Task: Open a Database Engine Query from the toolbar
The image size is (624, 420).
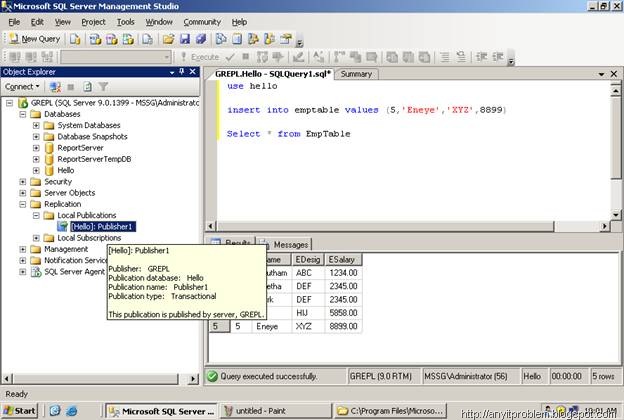Action: (x=75, y=39)
